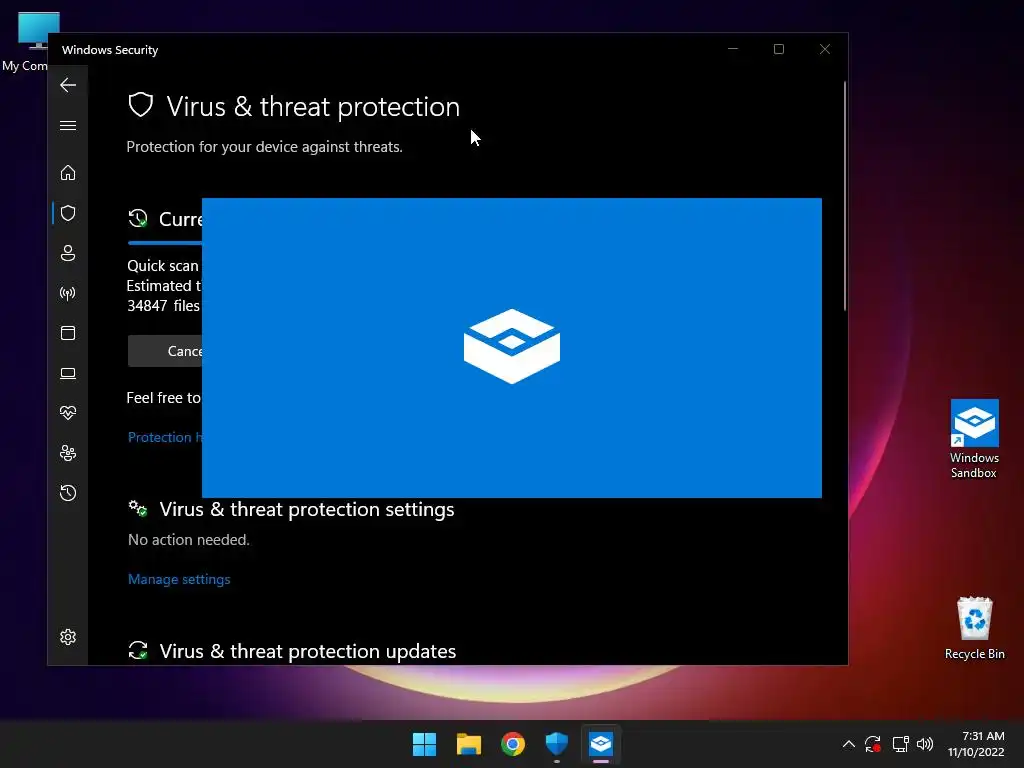Viewport: 1024px width, 768px height.
Task: Open the Manage settings link
Action: tap(179, 579)
